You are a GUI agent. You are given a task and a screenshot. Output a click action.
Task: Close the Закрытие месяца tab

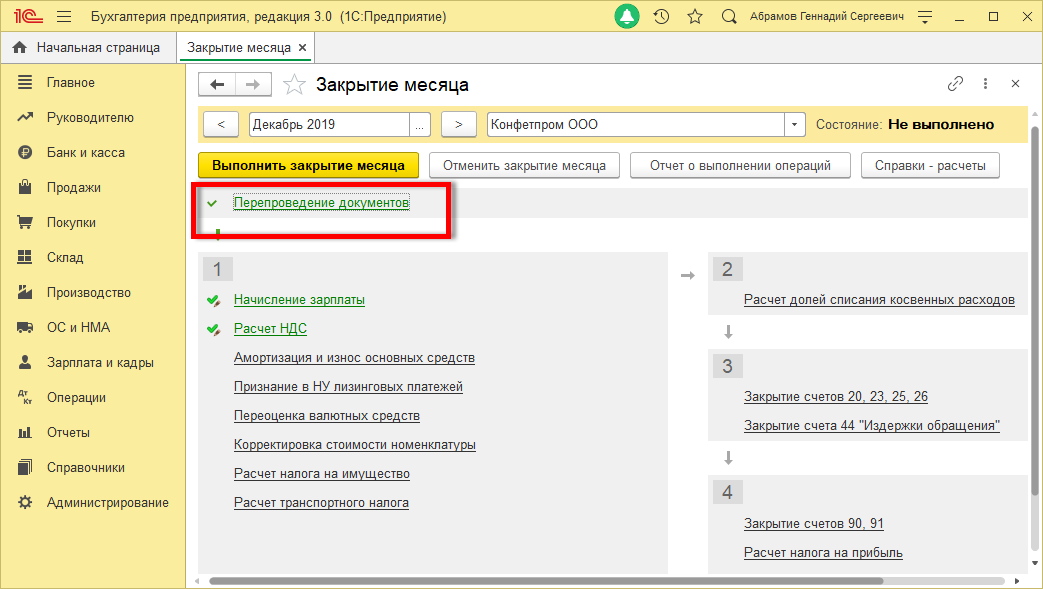tap(302, 48)
